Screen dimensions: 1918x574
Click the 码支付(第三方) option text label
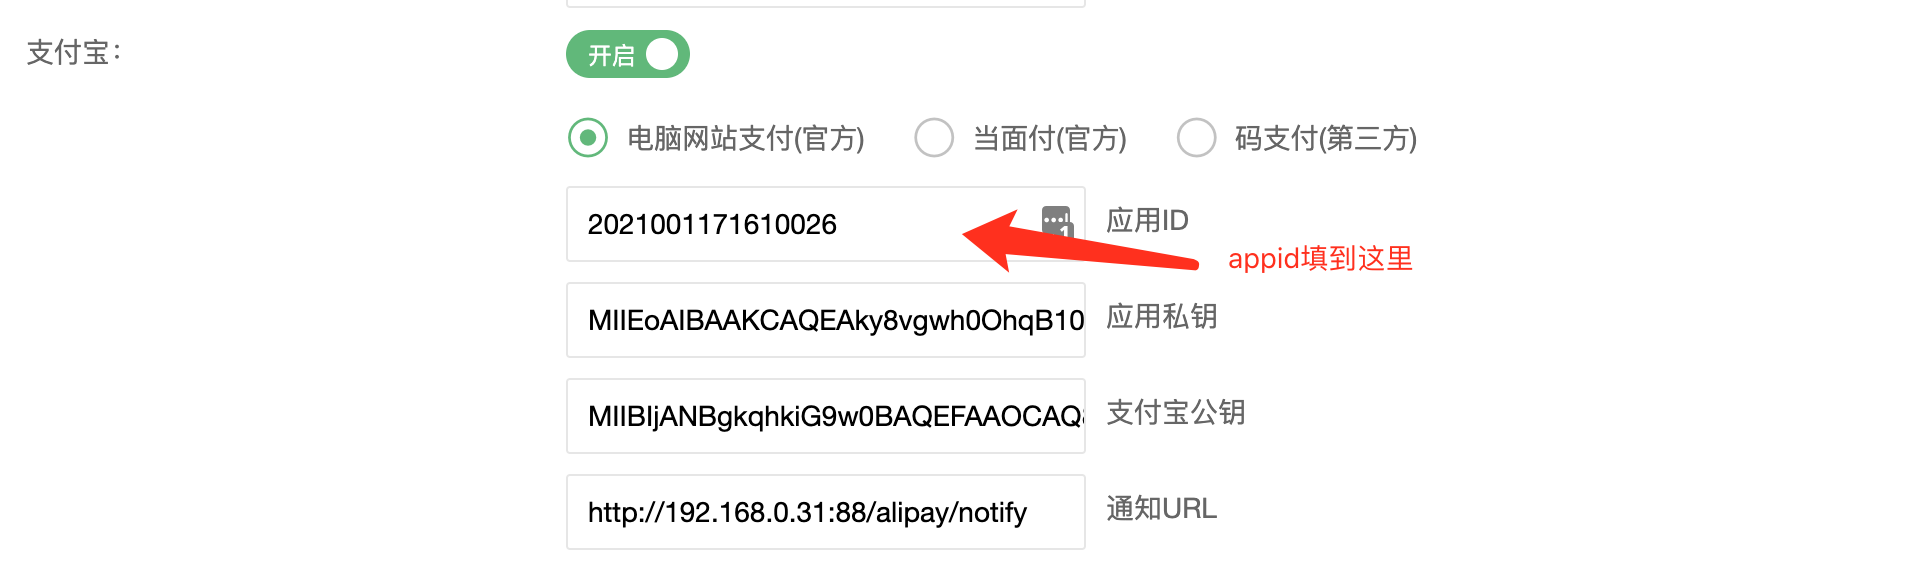click(1326, 138)
